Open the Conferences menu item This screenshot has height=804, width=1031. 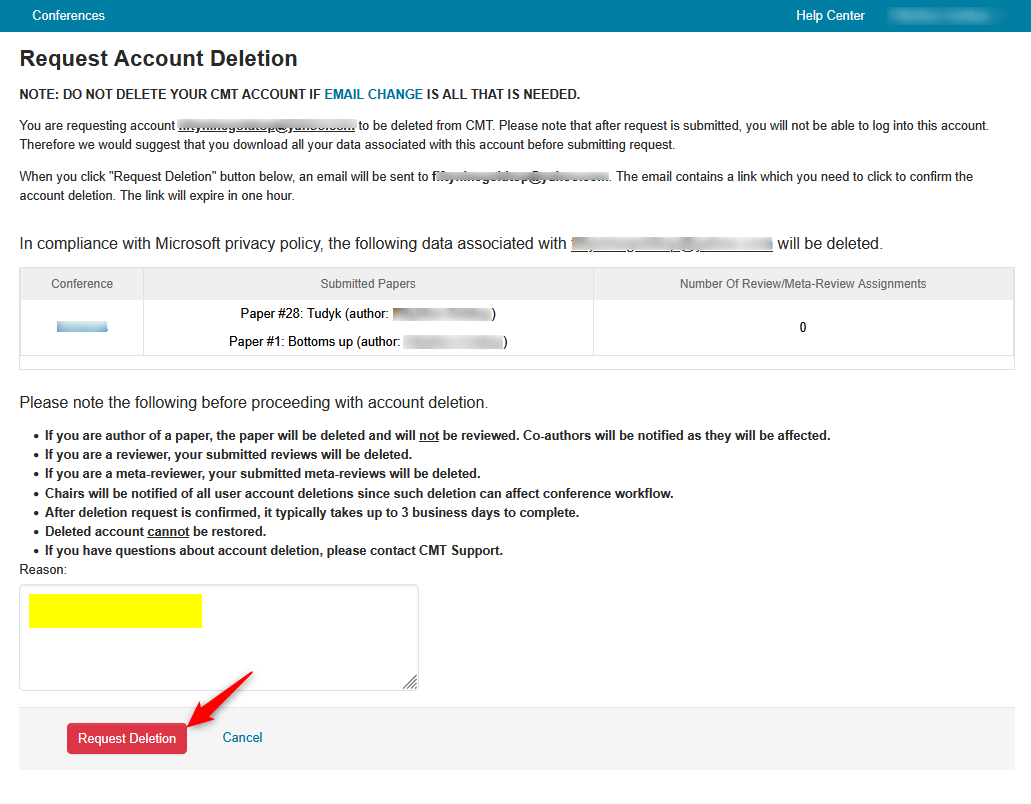click(68, 15)
